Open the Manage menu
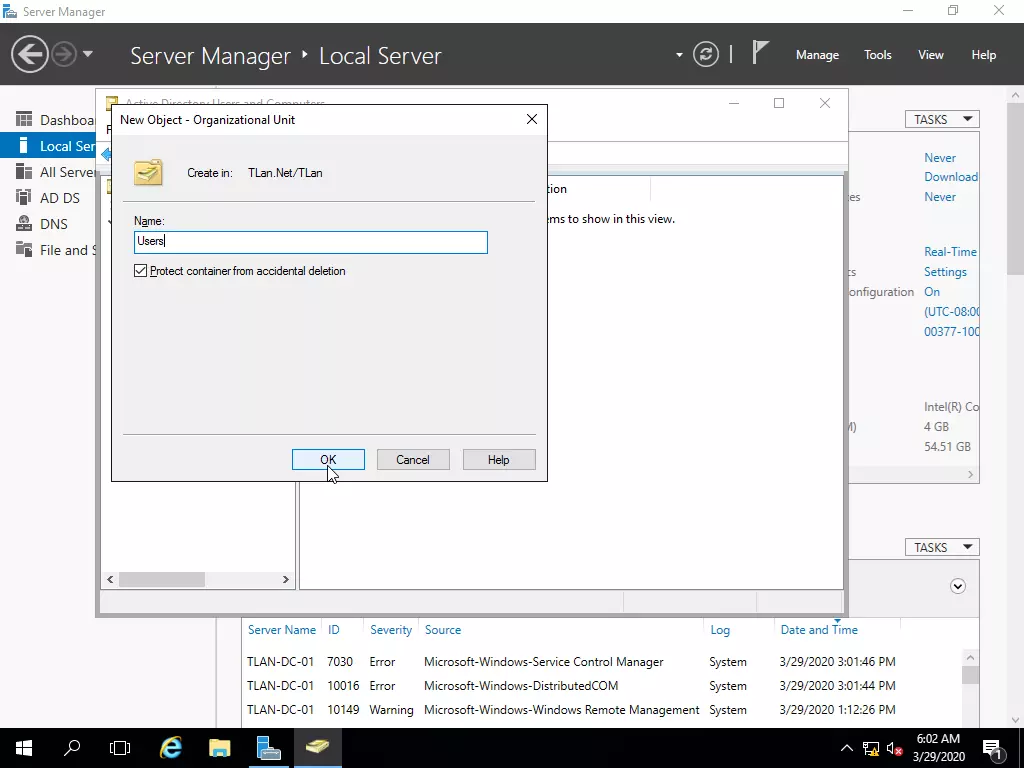Viewport: 1024px width, 768px height. pos(817,55)
